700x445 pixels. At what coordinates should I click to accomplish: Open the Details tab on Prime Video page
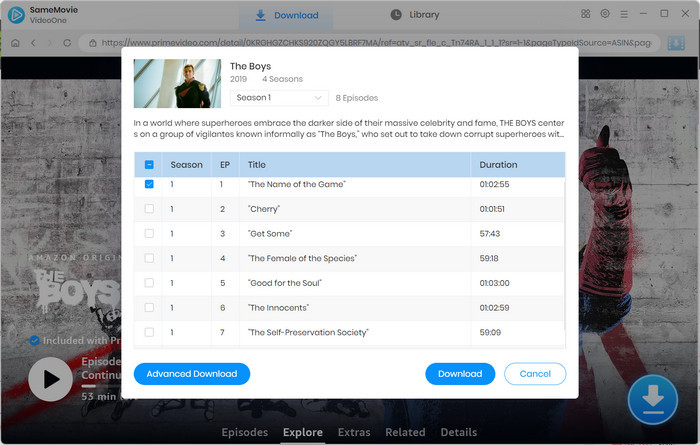[x=458, y=432]
